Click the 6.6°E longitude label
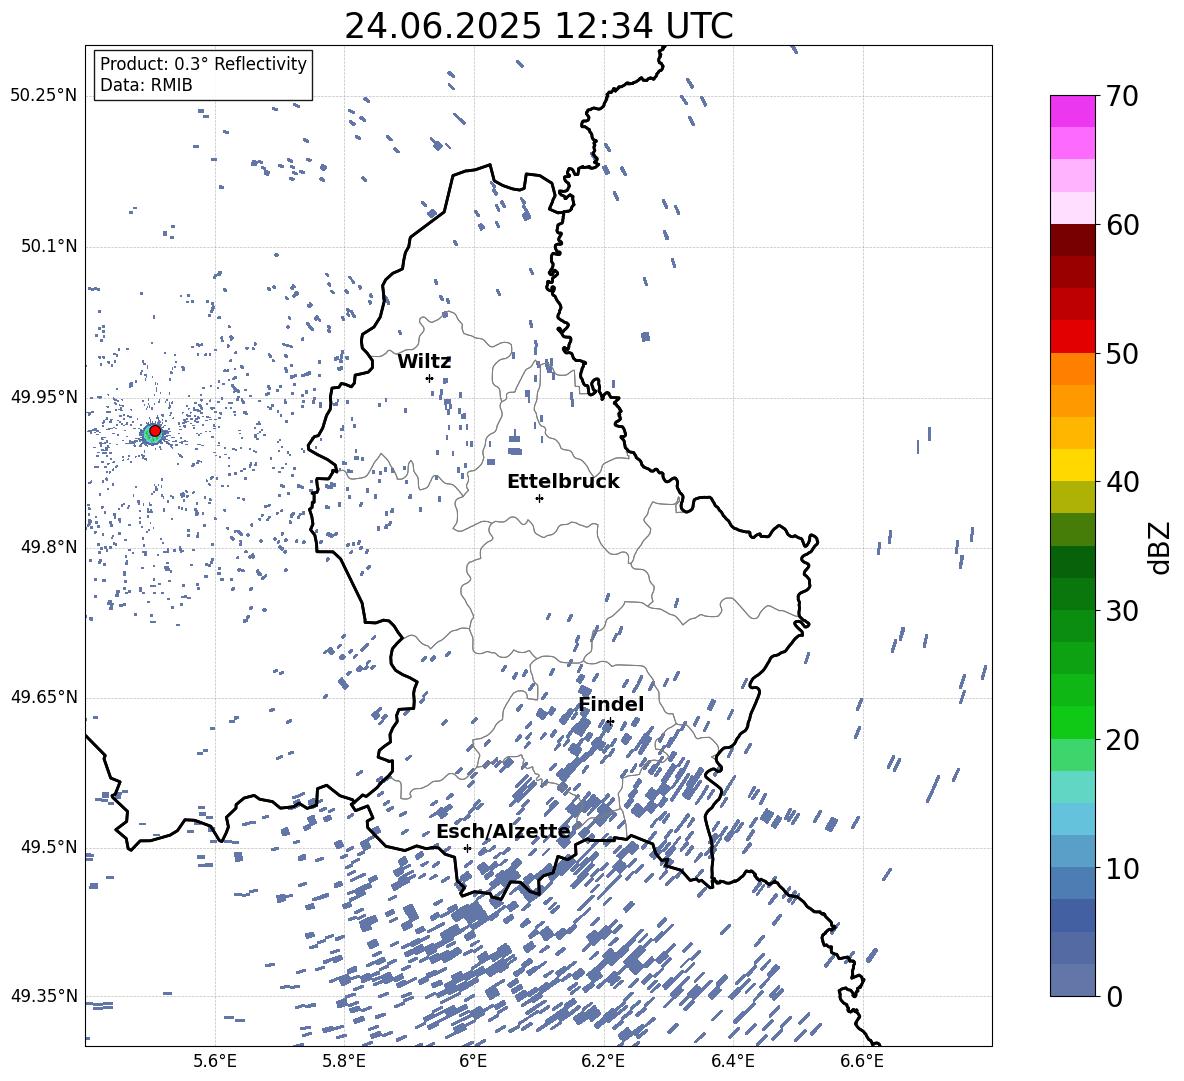 click(x=862, y=1061)
